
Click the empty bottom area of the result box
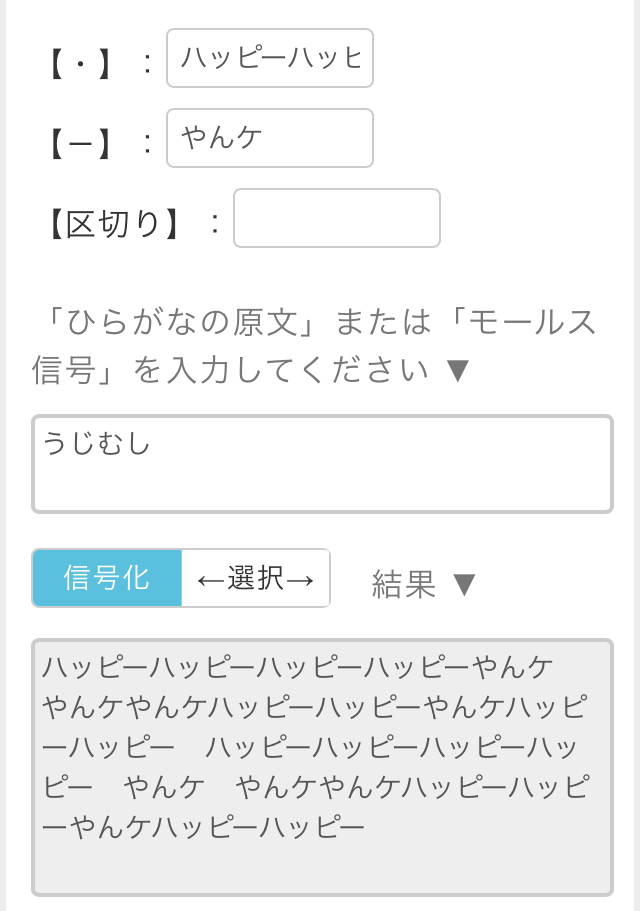click(322, 868)
